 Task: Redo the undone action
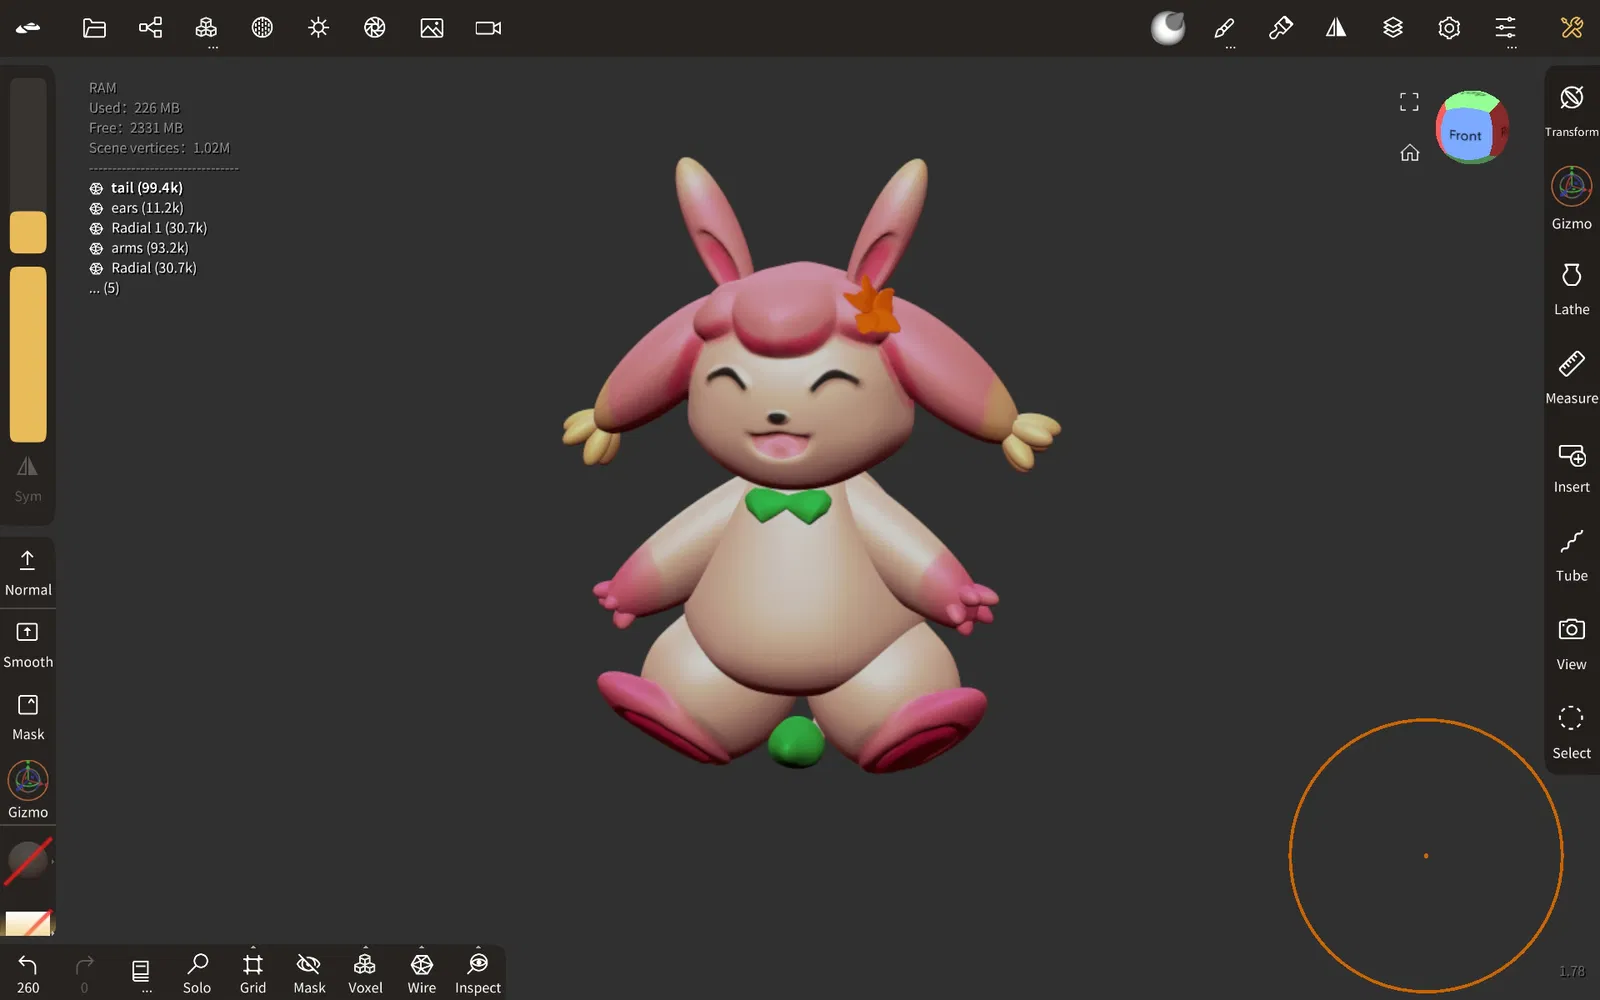(84, 973)
